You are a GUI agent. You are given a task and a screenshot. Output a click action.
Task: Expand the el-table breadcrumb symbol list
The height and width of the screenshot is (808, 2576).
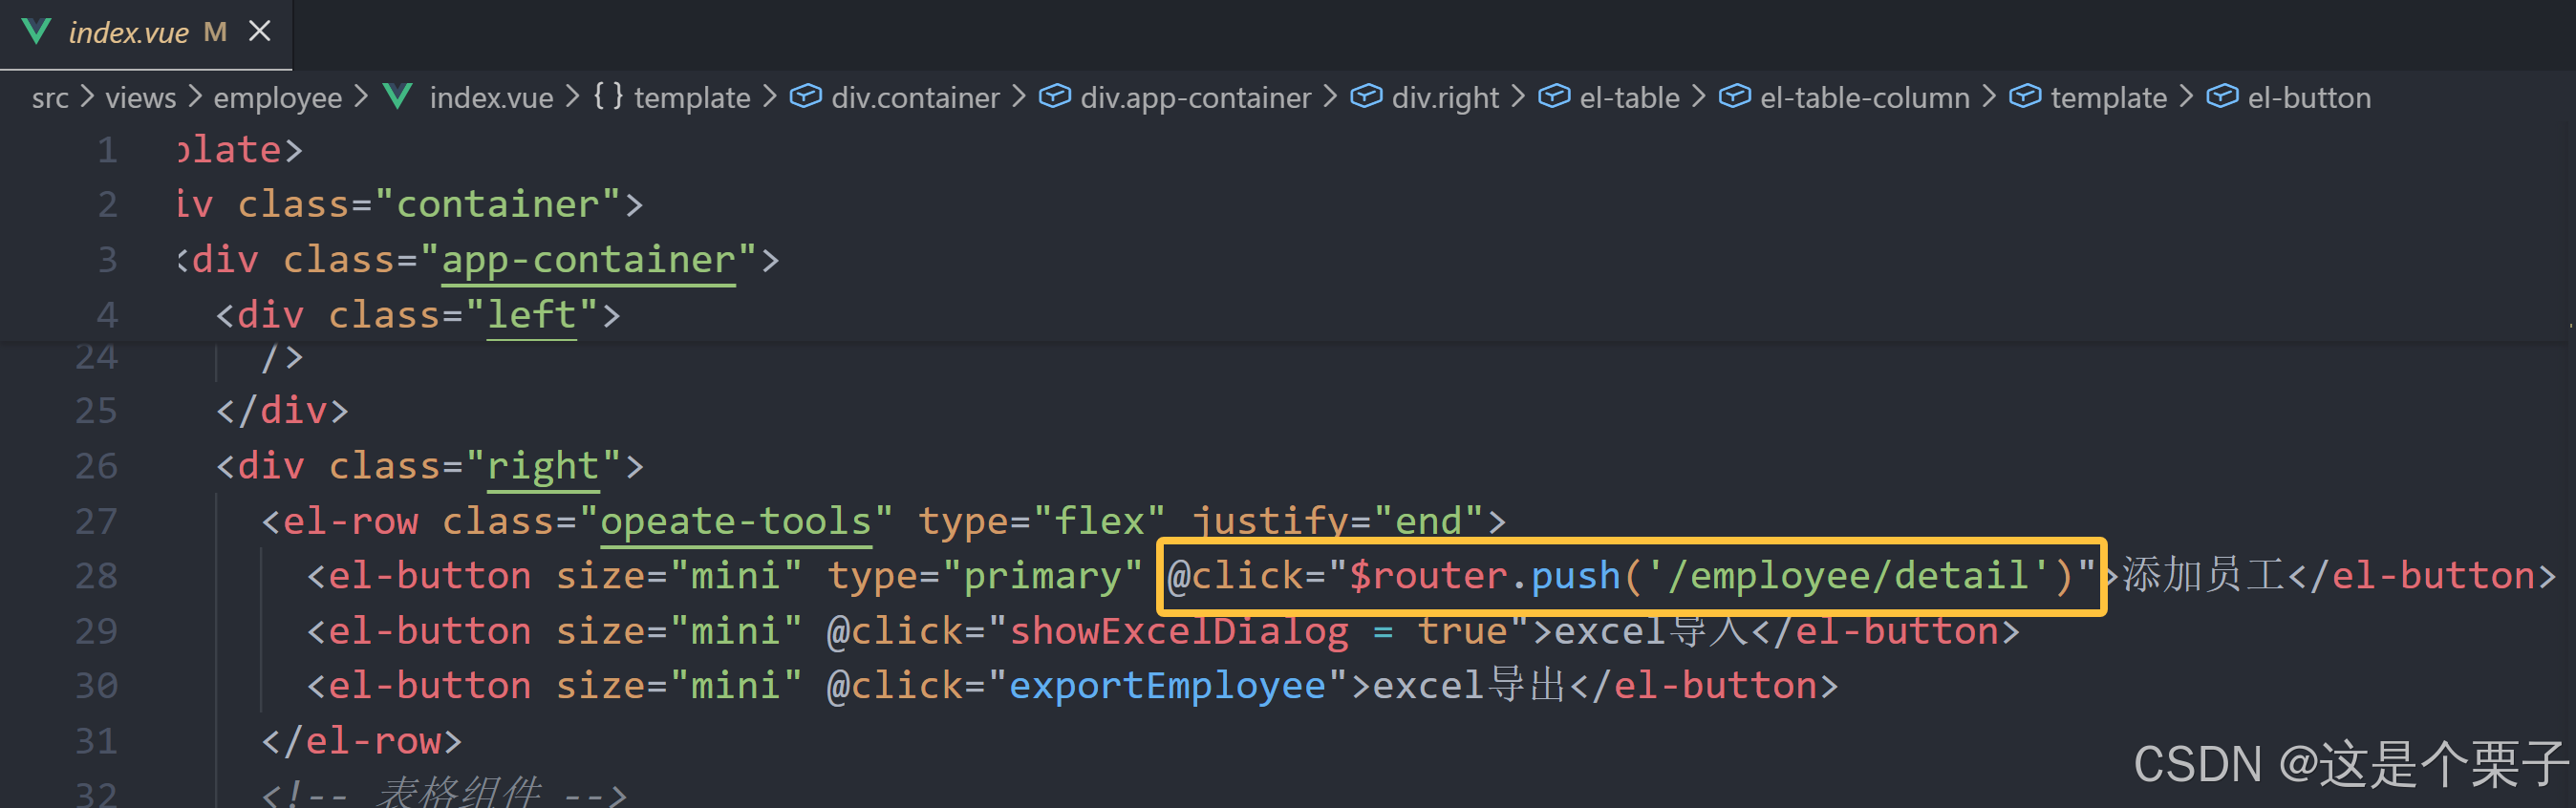(1629, 98)
